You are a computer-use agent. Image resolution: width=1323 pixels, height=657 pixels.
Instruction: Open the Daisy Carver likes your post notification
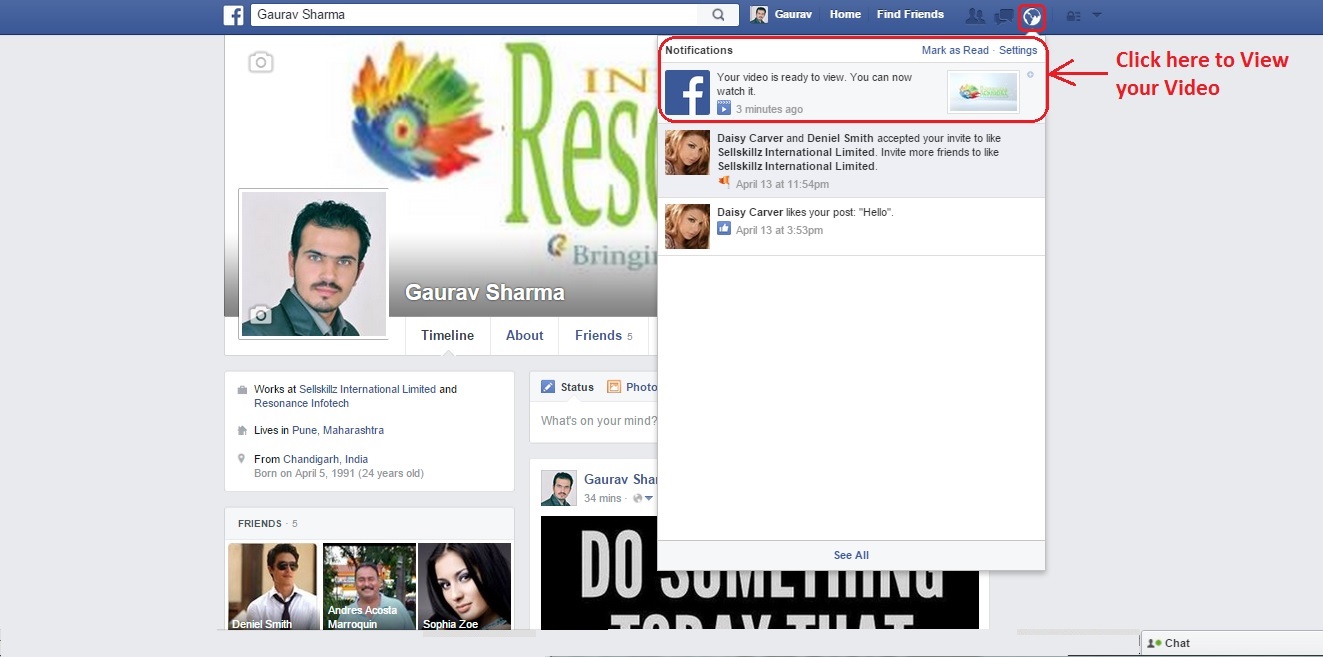852,226
